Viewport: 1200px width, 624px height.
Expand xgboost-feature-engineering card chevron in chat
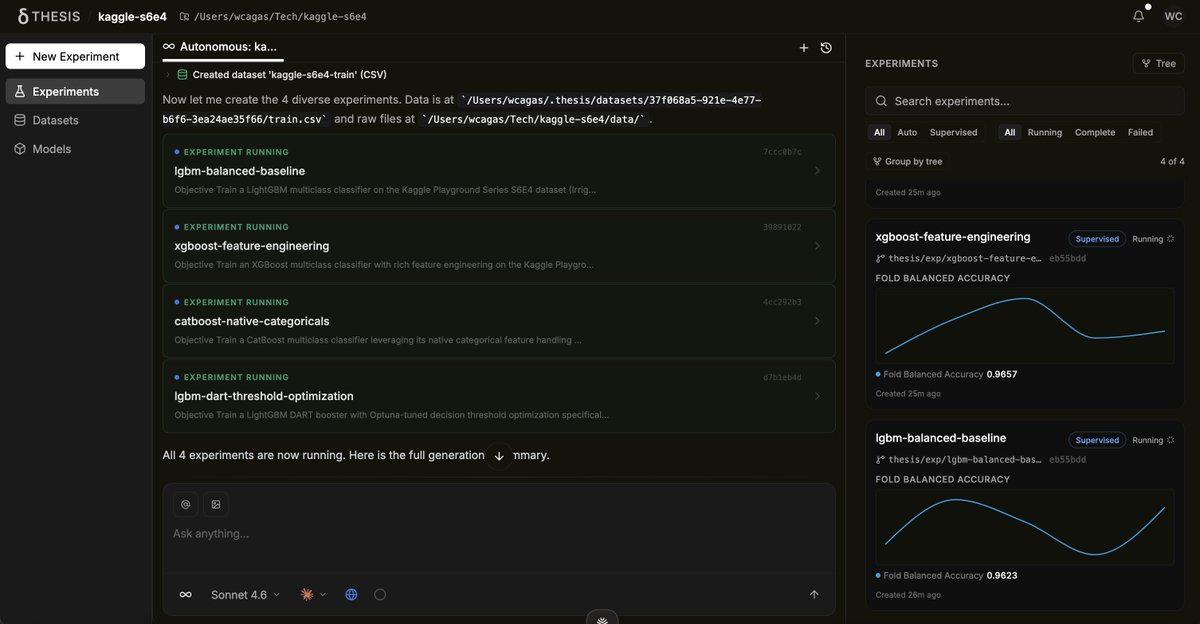tap(817, 246)
